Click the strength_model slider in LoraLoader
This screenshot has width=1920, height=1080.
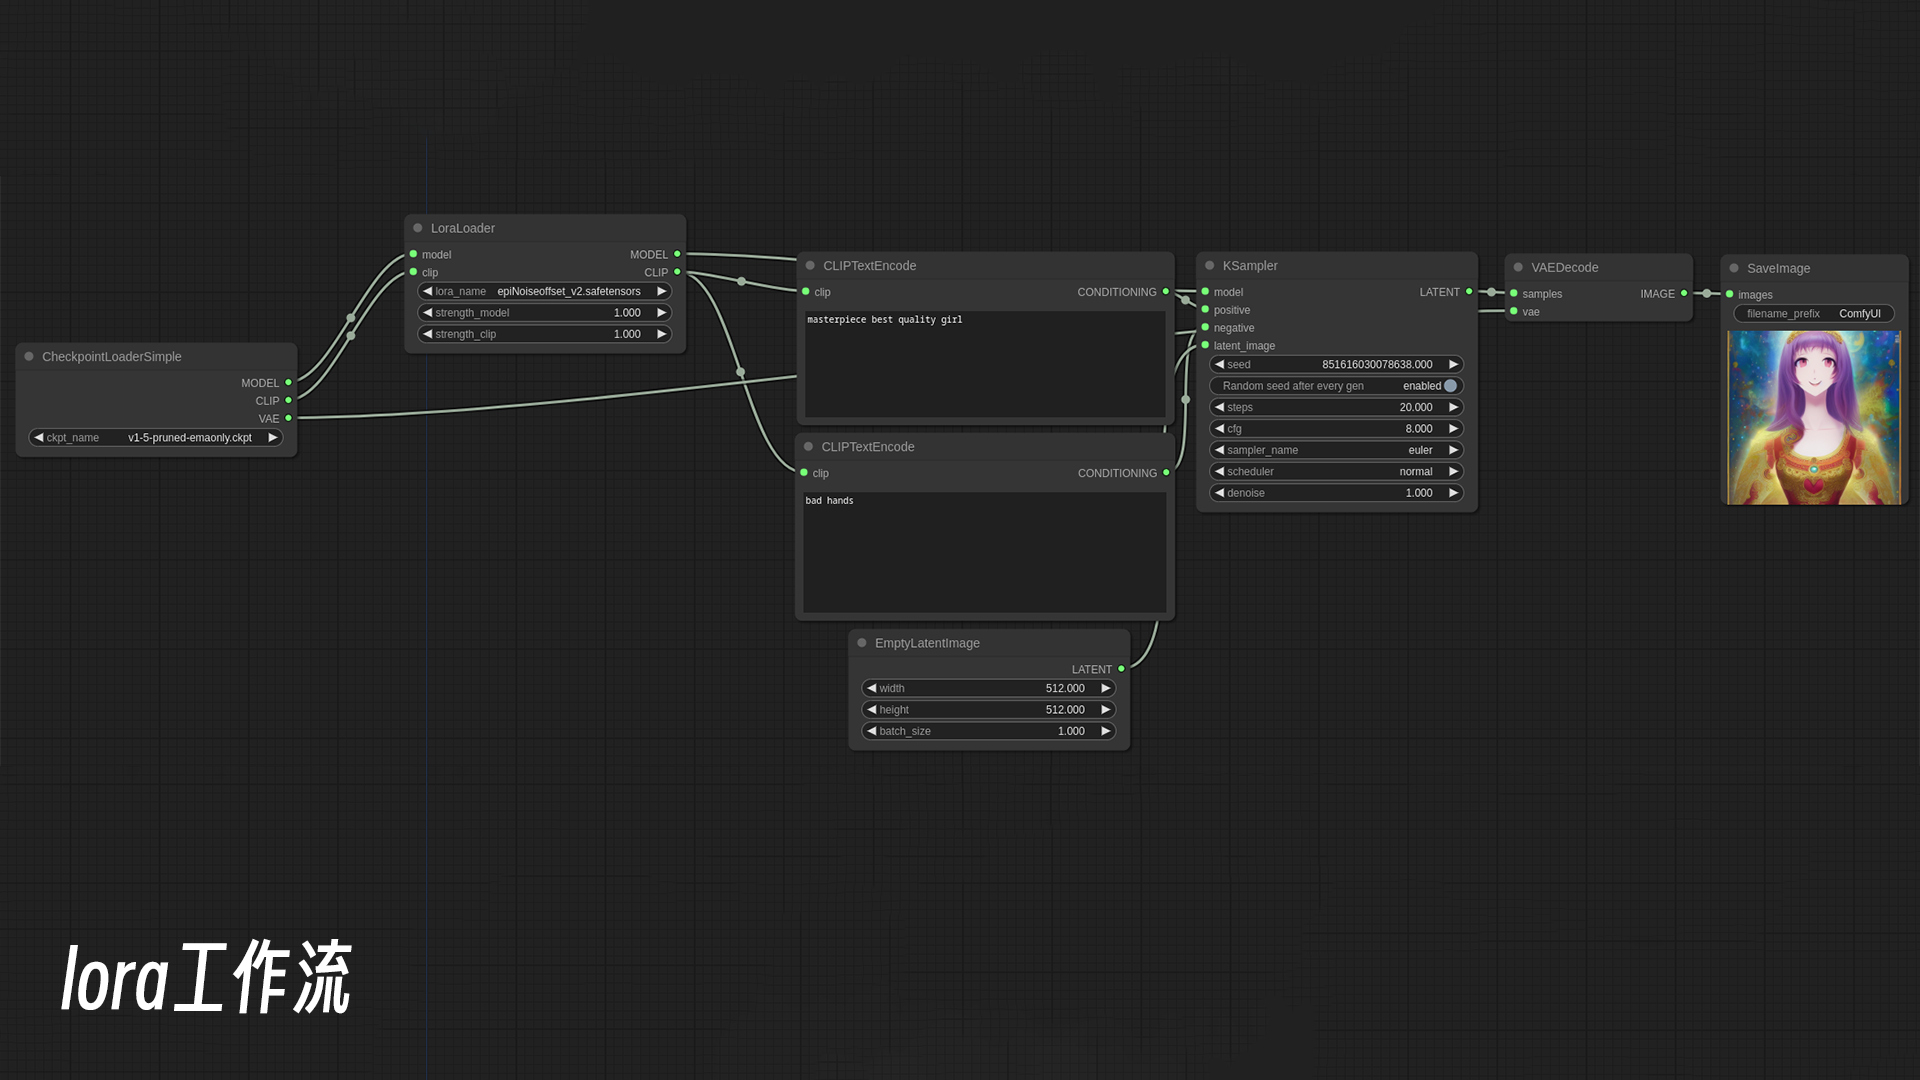[x=544, y=313]
